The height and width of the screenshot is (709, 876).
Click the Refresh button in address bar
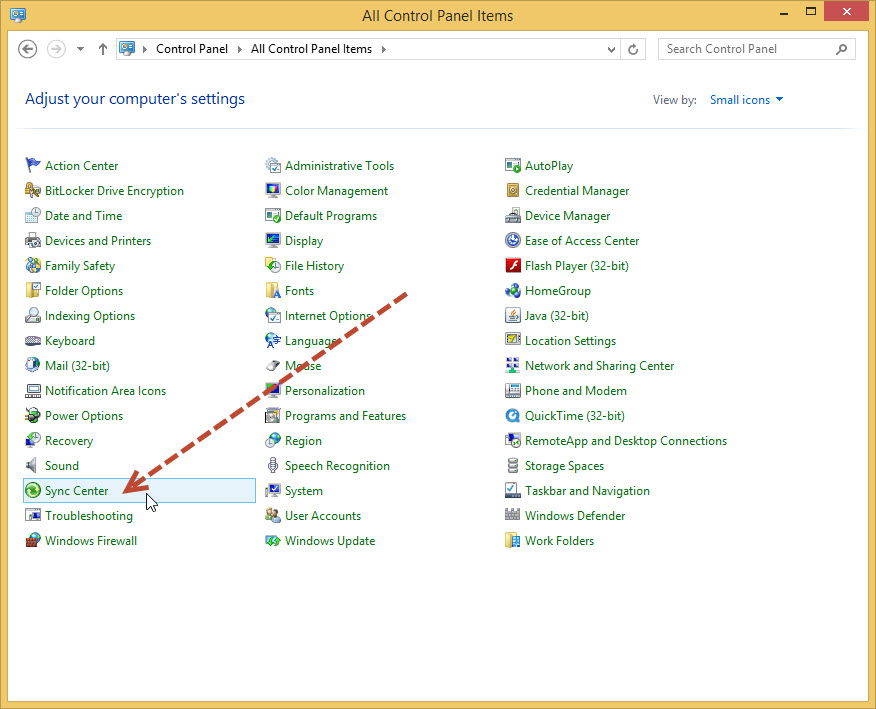(x=633, y=49)
